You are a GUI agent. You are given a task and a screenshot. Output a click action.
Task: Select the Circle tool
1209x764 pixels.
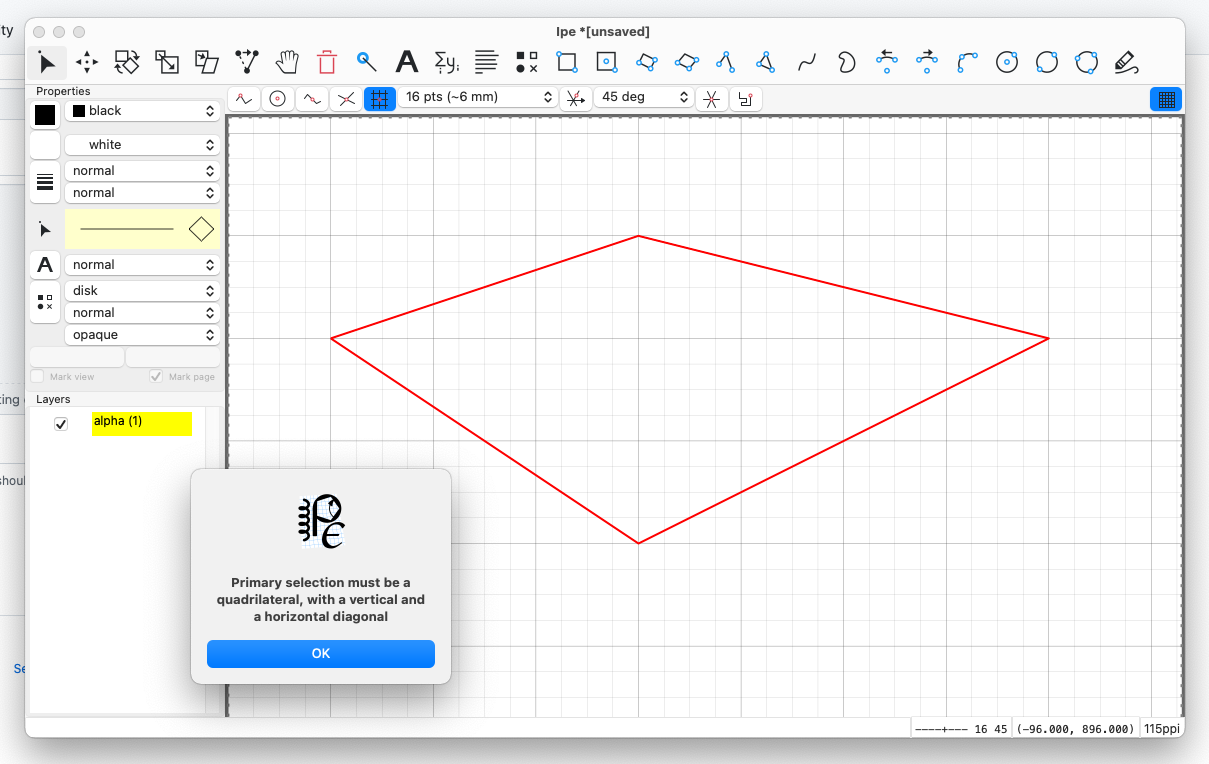pos(1007,62)
